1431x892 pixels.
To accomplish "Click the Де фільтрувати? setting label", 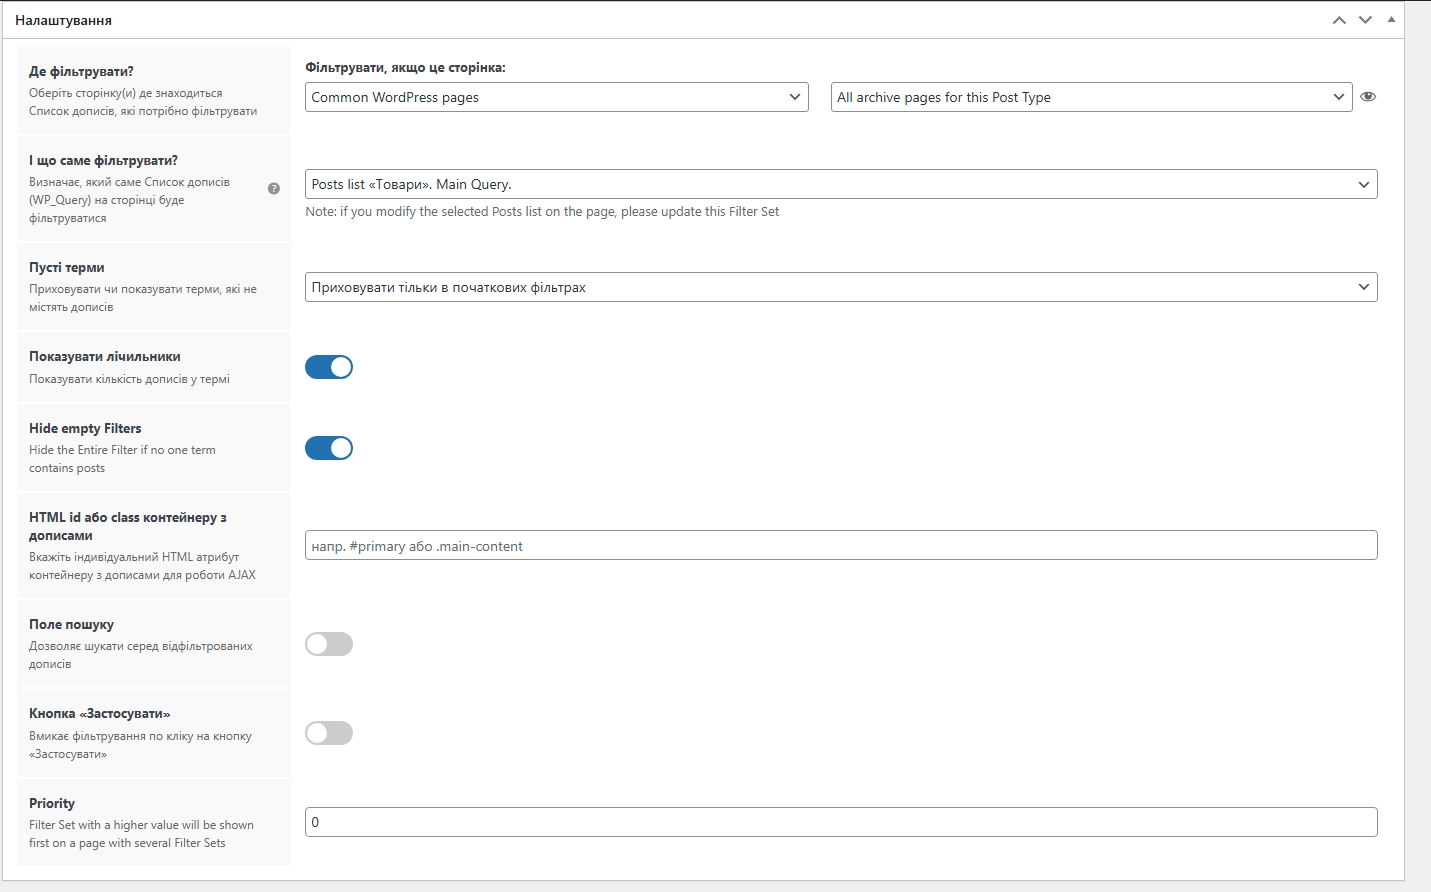I will (81, 71).
